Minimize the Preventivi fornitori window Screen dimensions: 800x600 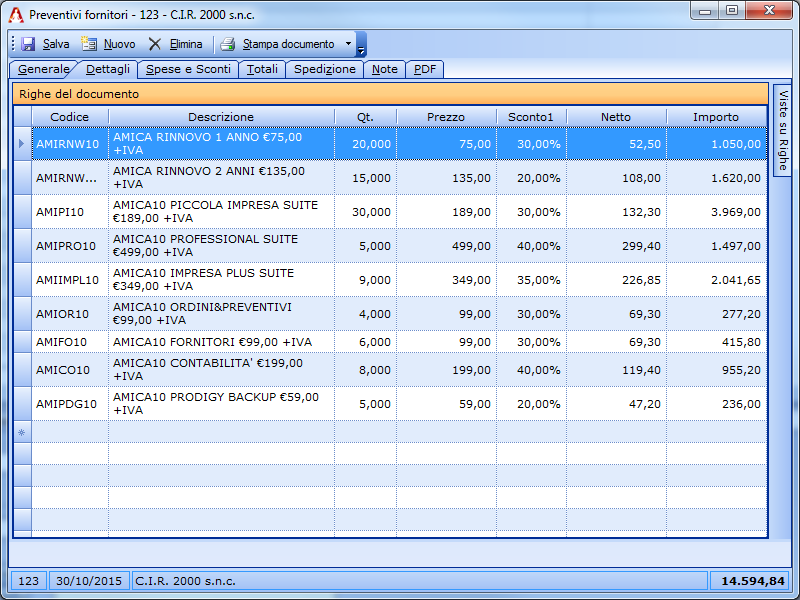coord(705,10)
